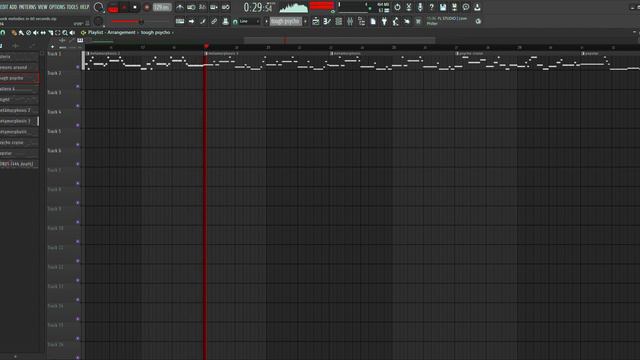Open the Piano roll view icon
The image size is (640, 360).
point(327,21)
